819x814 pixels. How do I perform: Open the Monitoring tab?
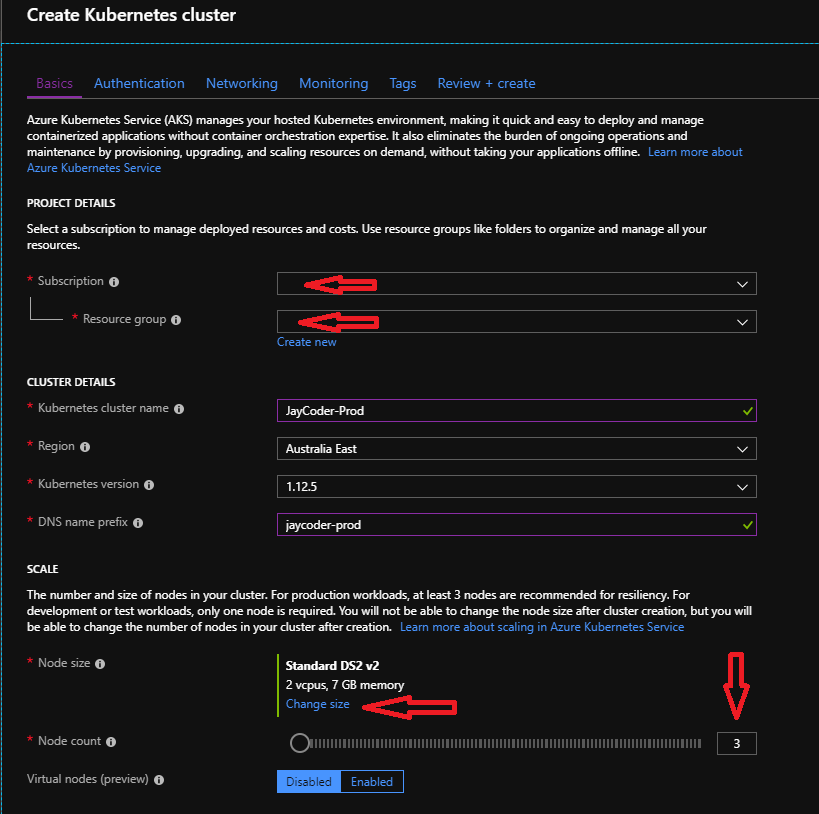334,84
